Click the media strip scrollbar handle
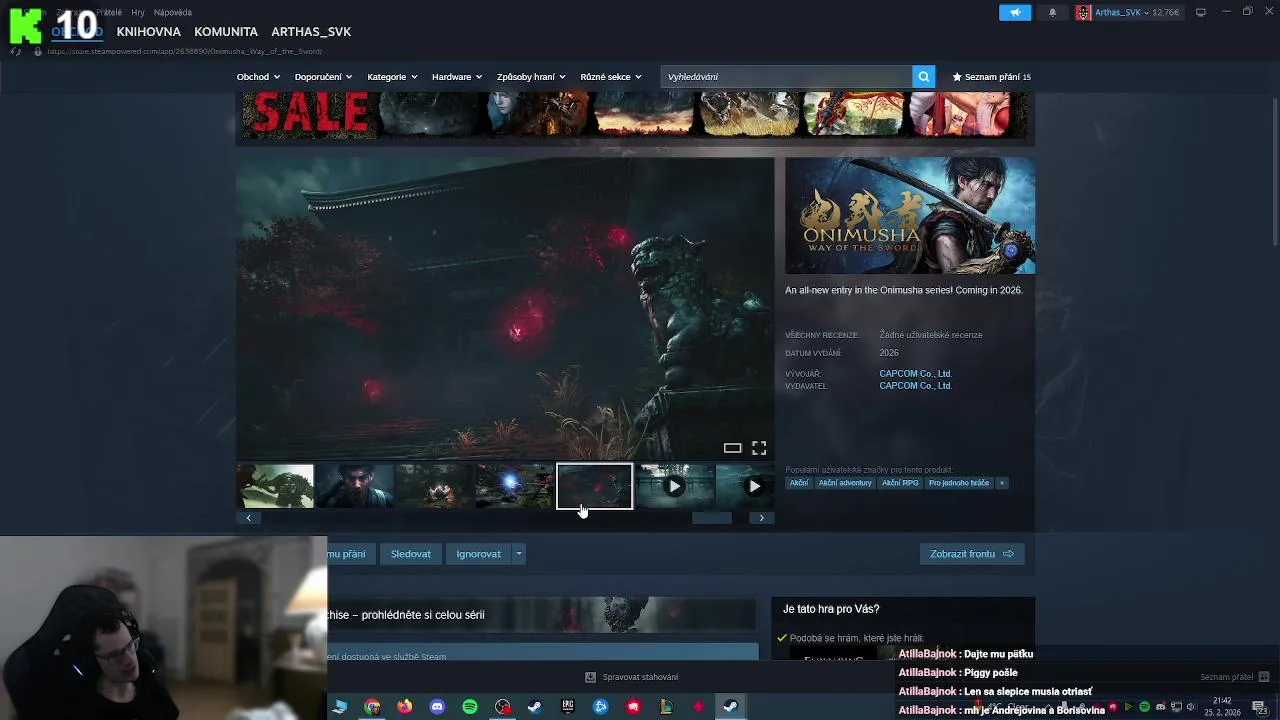The image size is (1280, 720). click(x=712, y=518)
